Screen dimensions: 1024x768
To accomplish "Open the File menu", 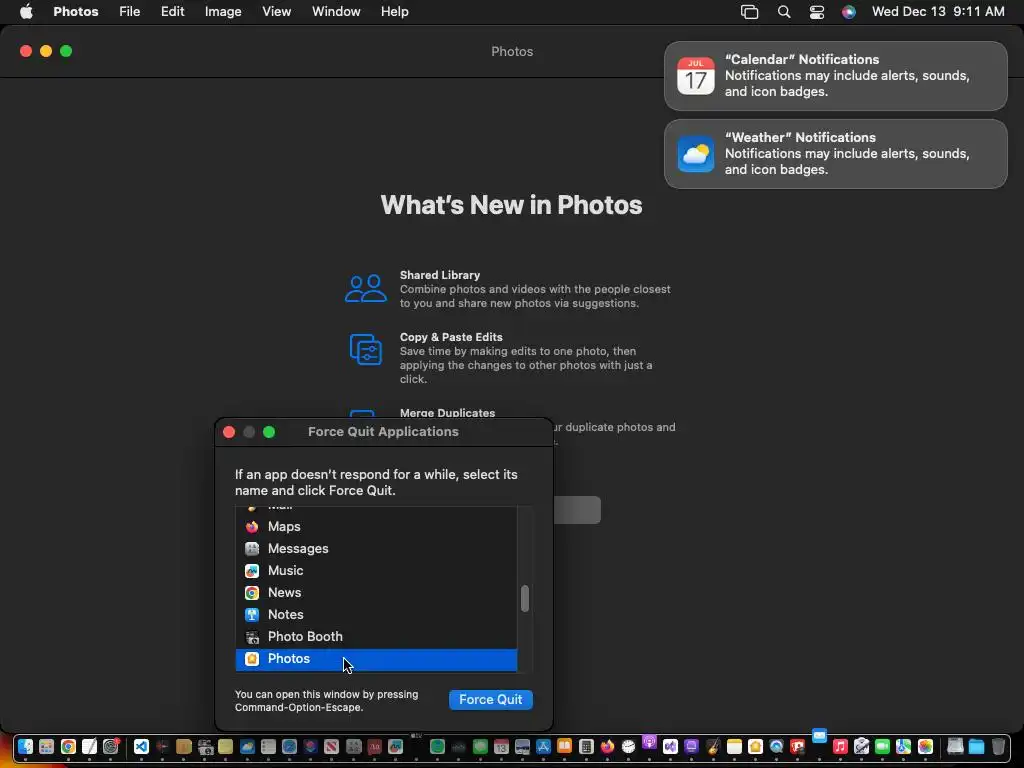I will click(x=129, y=12).
